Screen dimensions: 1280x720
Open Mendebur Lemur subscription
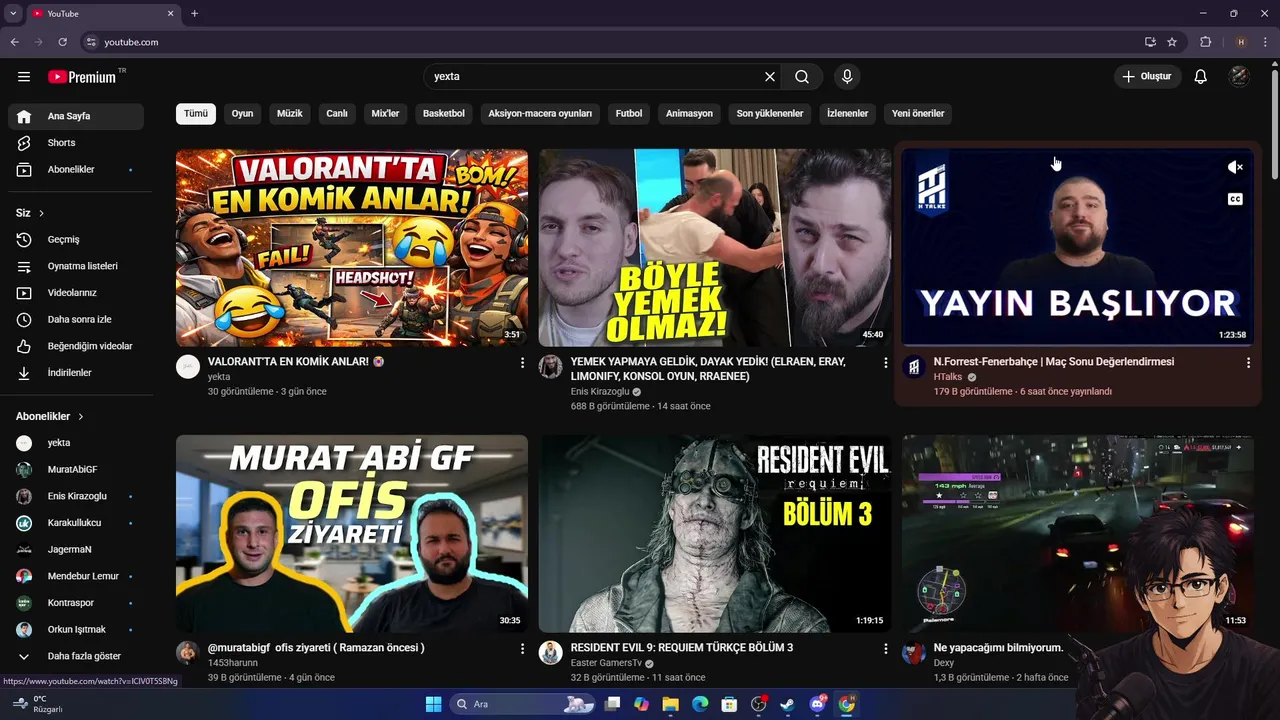coord(76,576)
